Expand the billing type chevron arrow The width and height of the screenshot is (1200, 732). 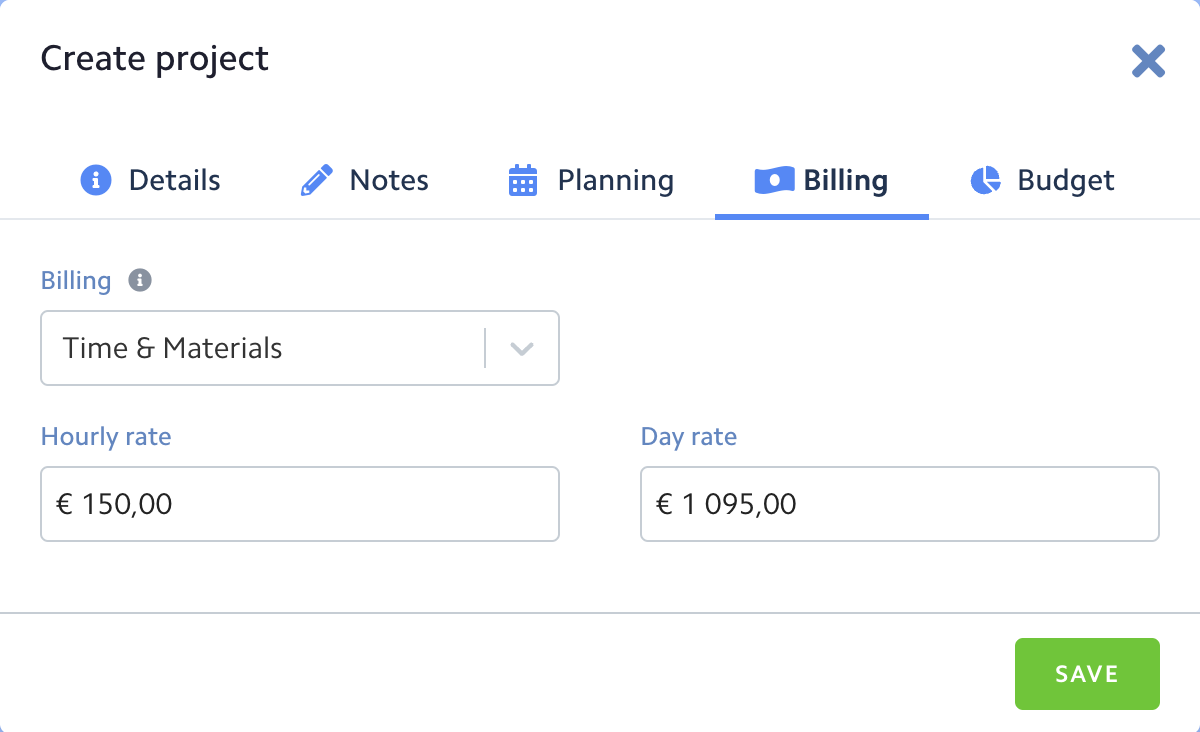pyautogui.click(x=522, y=349)
